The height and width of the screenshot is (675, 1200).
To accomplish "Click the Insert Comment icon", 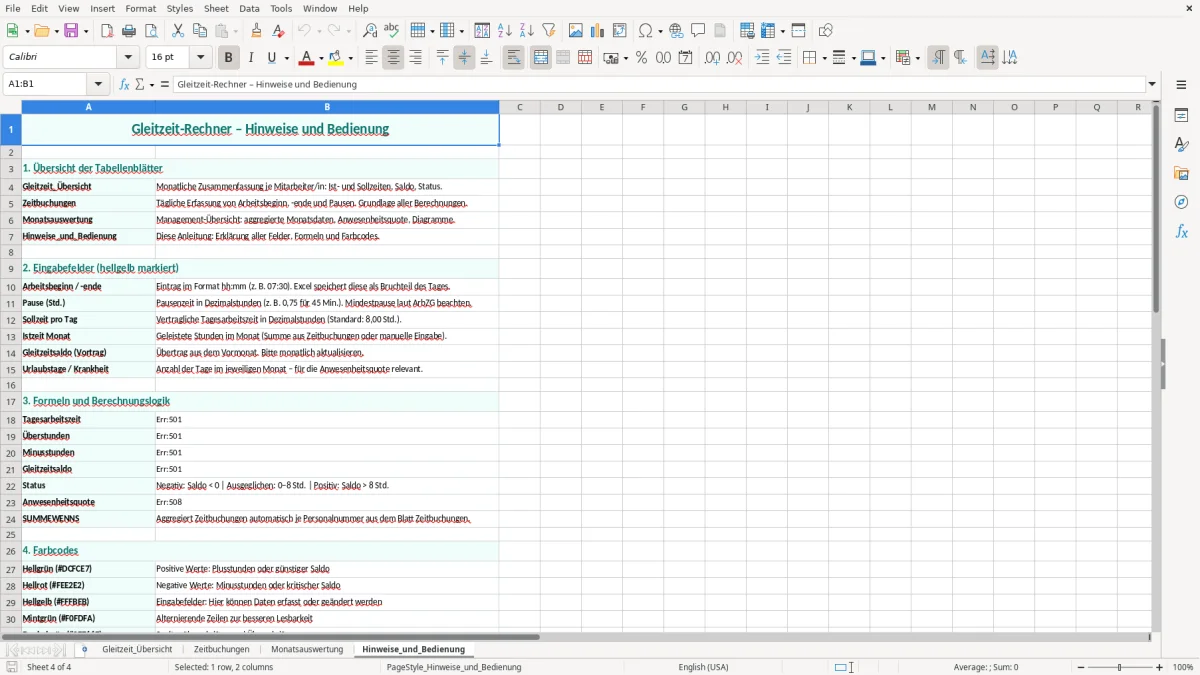I will click(698, 31).
